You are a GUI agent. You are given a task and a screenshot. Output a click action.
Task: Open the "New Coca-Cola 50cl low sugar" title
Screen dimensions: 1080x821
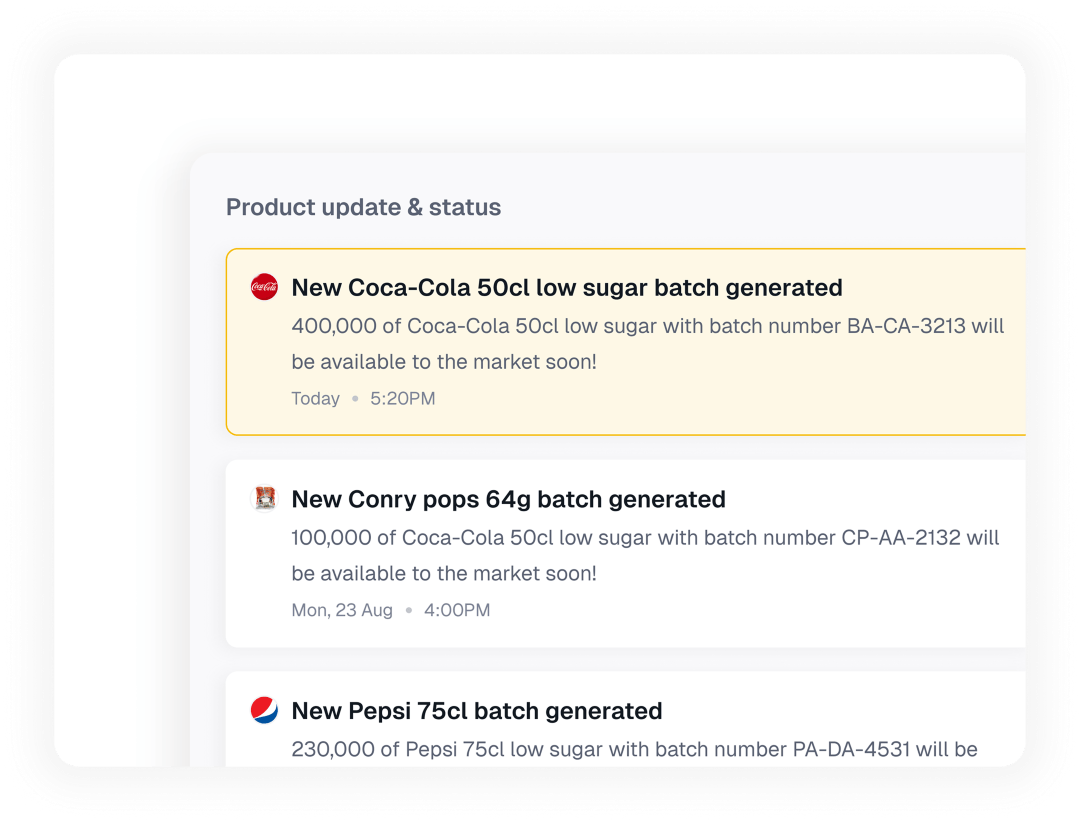(x=566, y=288)
